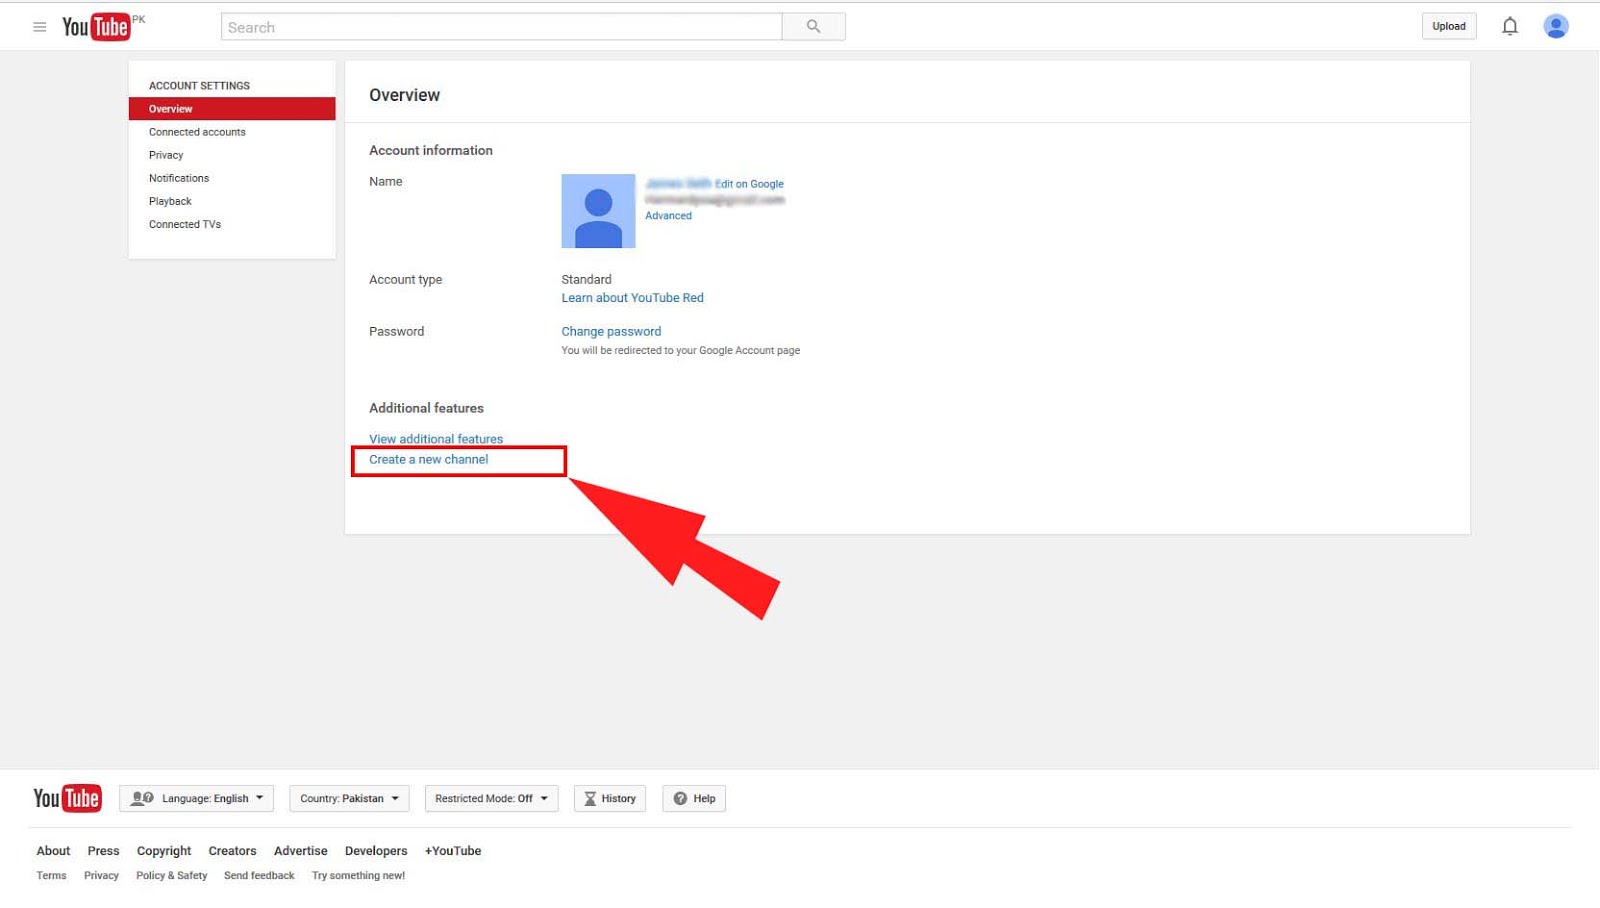This screenshot has width=1600, height=908.
Task: Click the "Standard" account type text
Action: tap(586, 280)
